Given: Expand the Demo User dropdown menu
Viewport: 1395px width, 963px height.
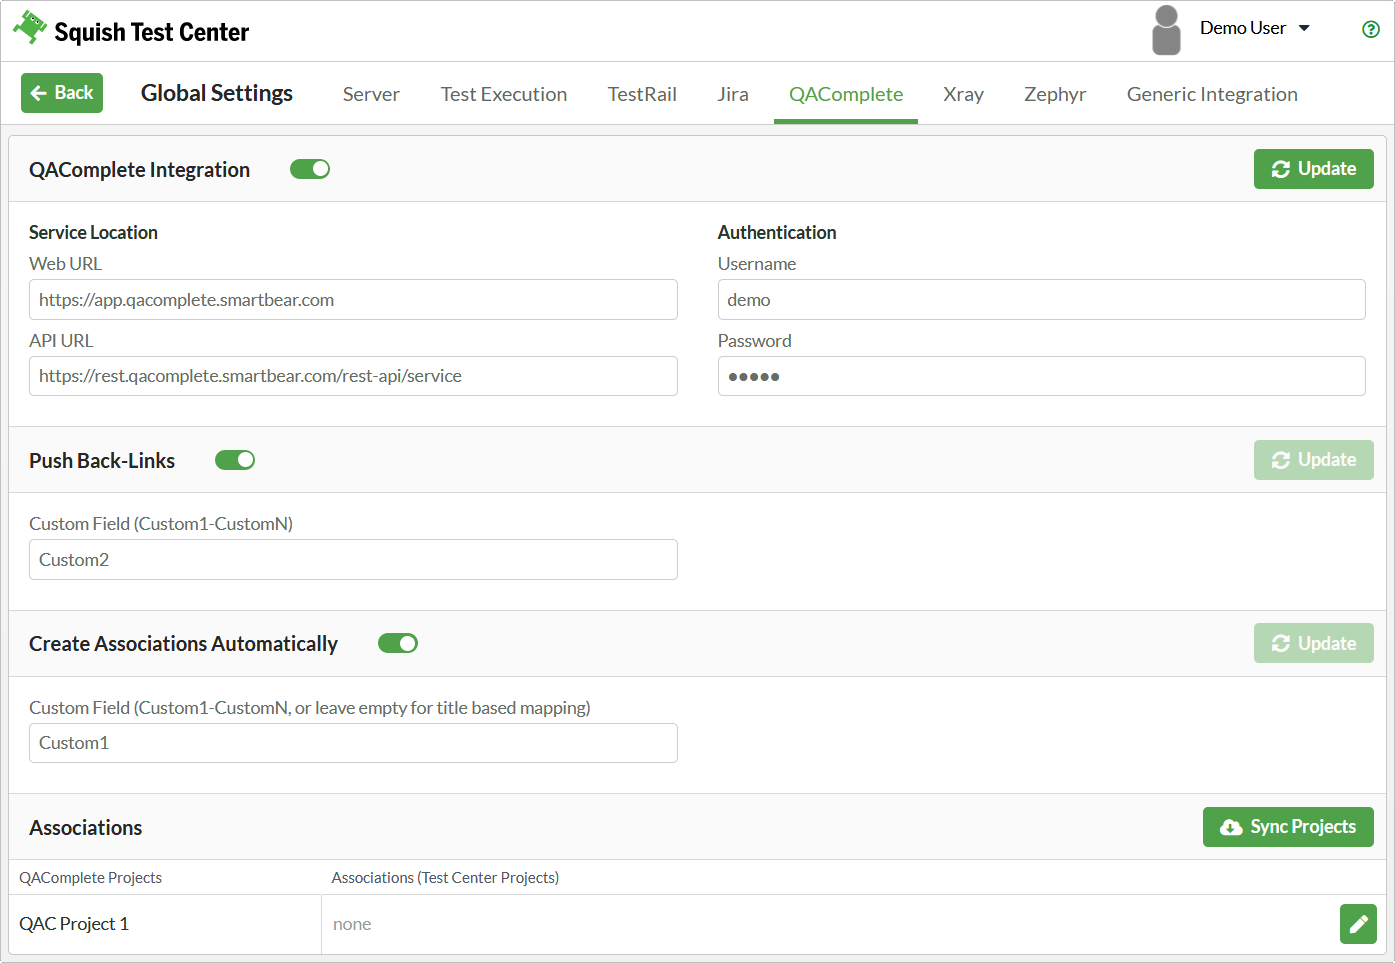Looking at the screenshot, I should (1255, 28).
